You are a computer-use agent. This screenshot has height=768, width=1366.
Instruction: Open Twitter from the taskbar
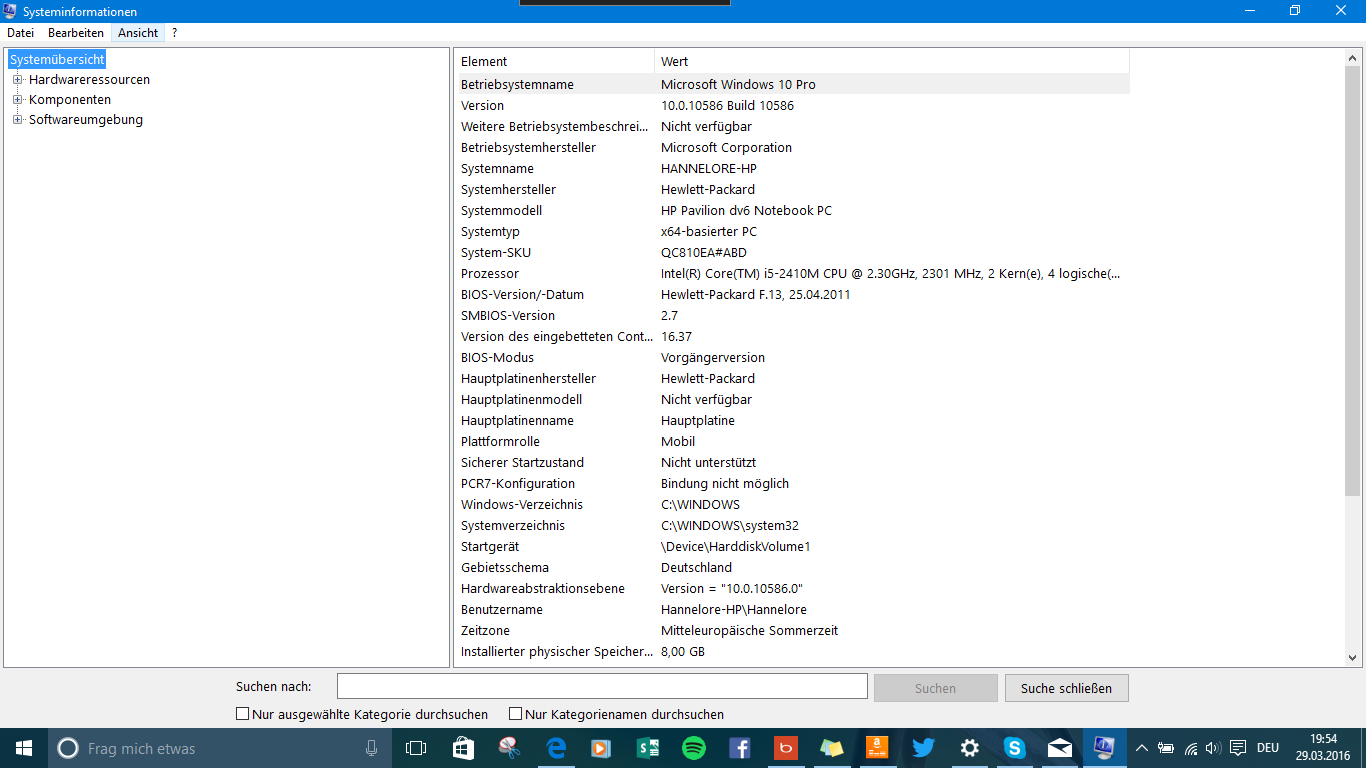tap(923, 748)
